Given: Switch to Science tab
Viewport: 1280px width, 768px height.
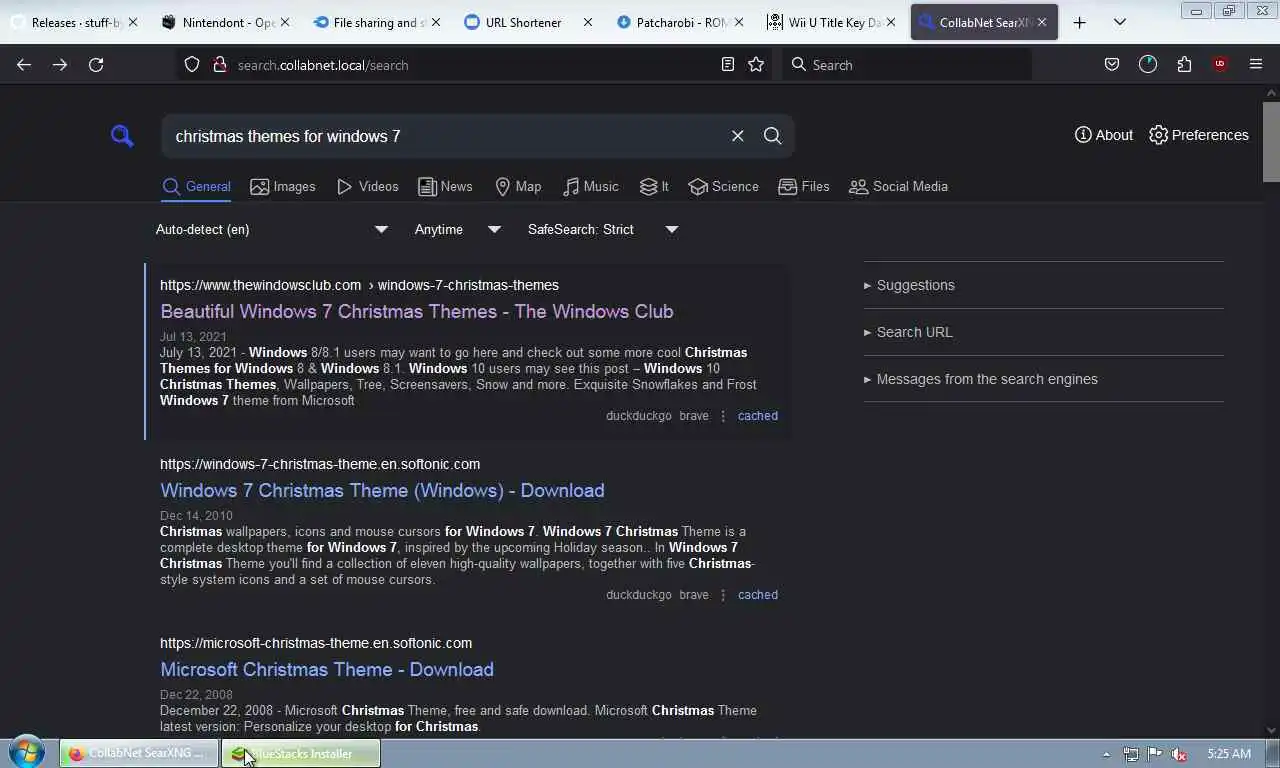Looking at the screenshot, I should pos(723,187).
